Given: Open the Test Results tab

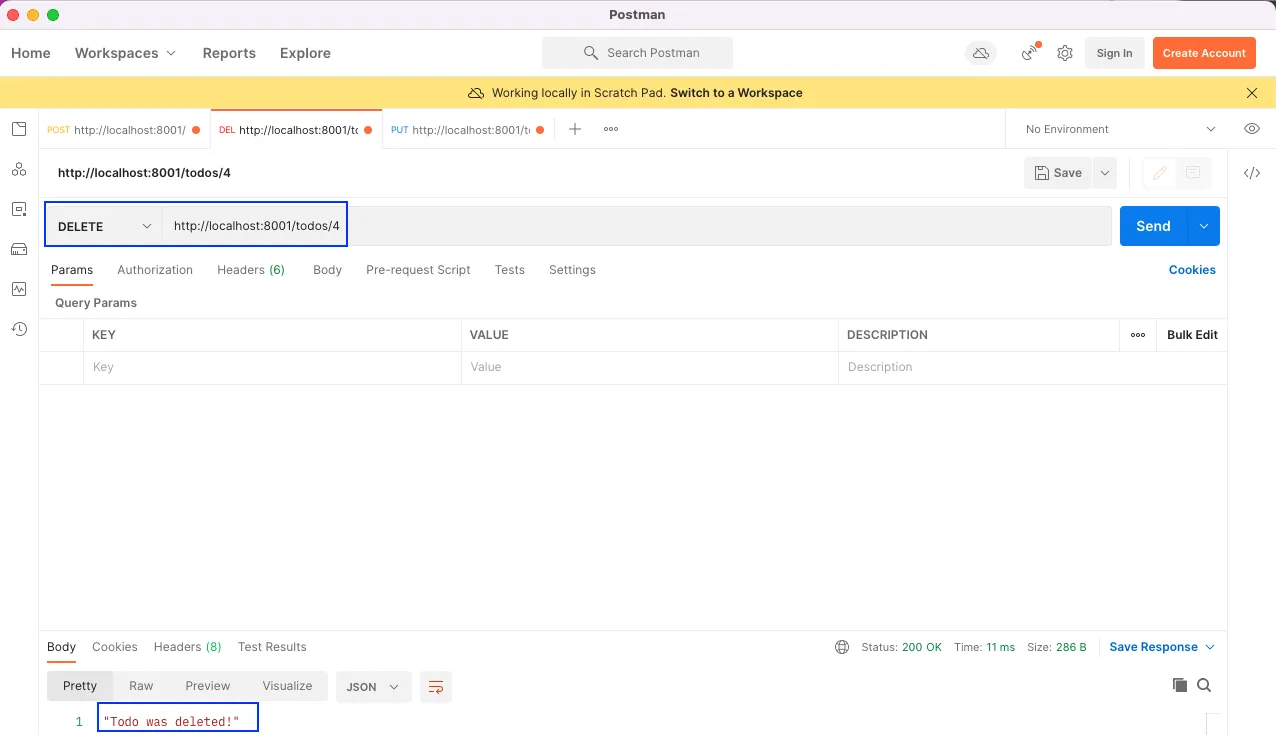Looking at the screenshot, I should pyautogui.click(x=272, y=647).
